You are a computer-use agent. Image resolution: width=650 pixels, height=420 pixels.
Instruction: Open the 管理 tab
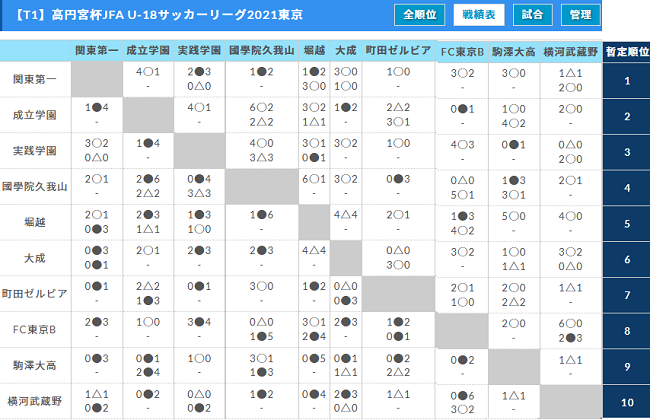point(580,15)
